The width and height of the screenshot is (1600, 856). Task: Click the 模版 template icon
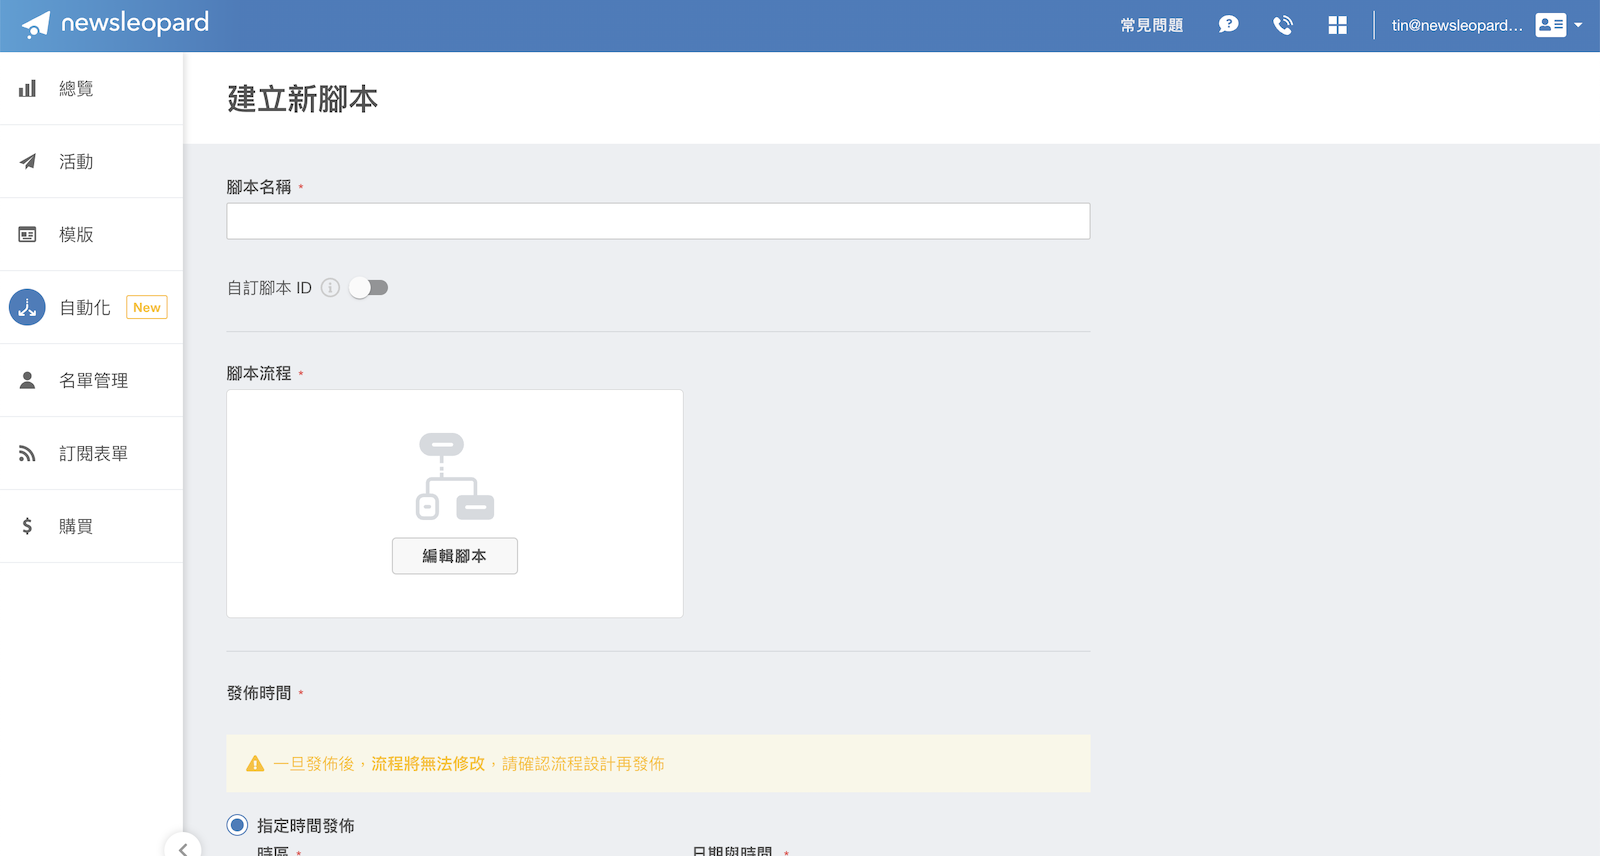pos(27,234)
